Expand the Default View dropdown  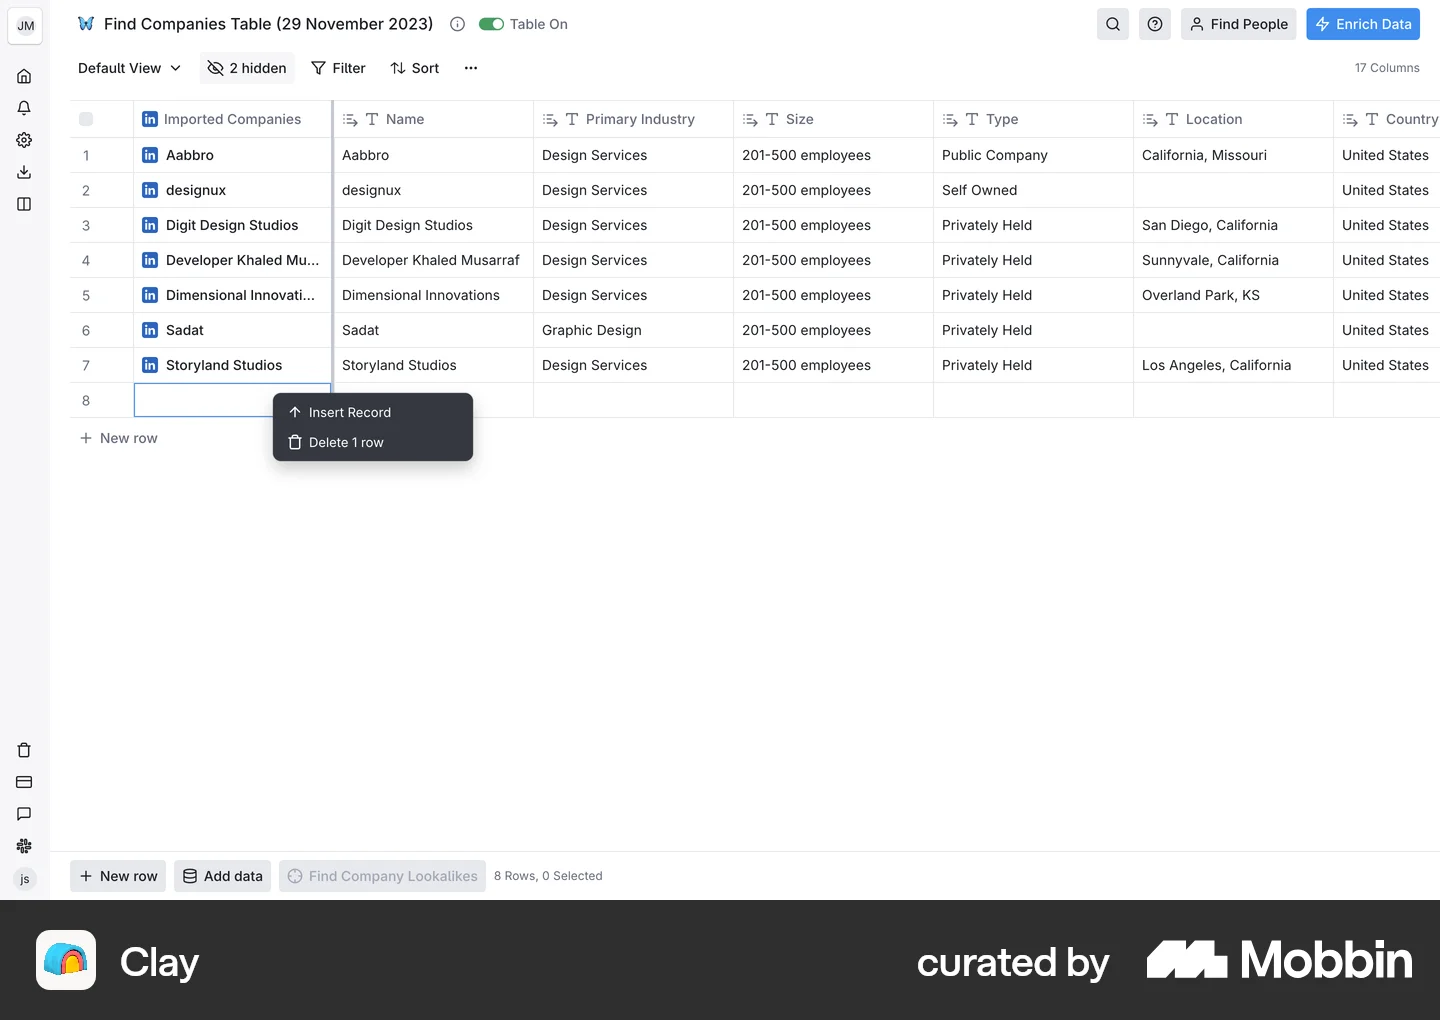130,68
